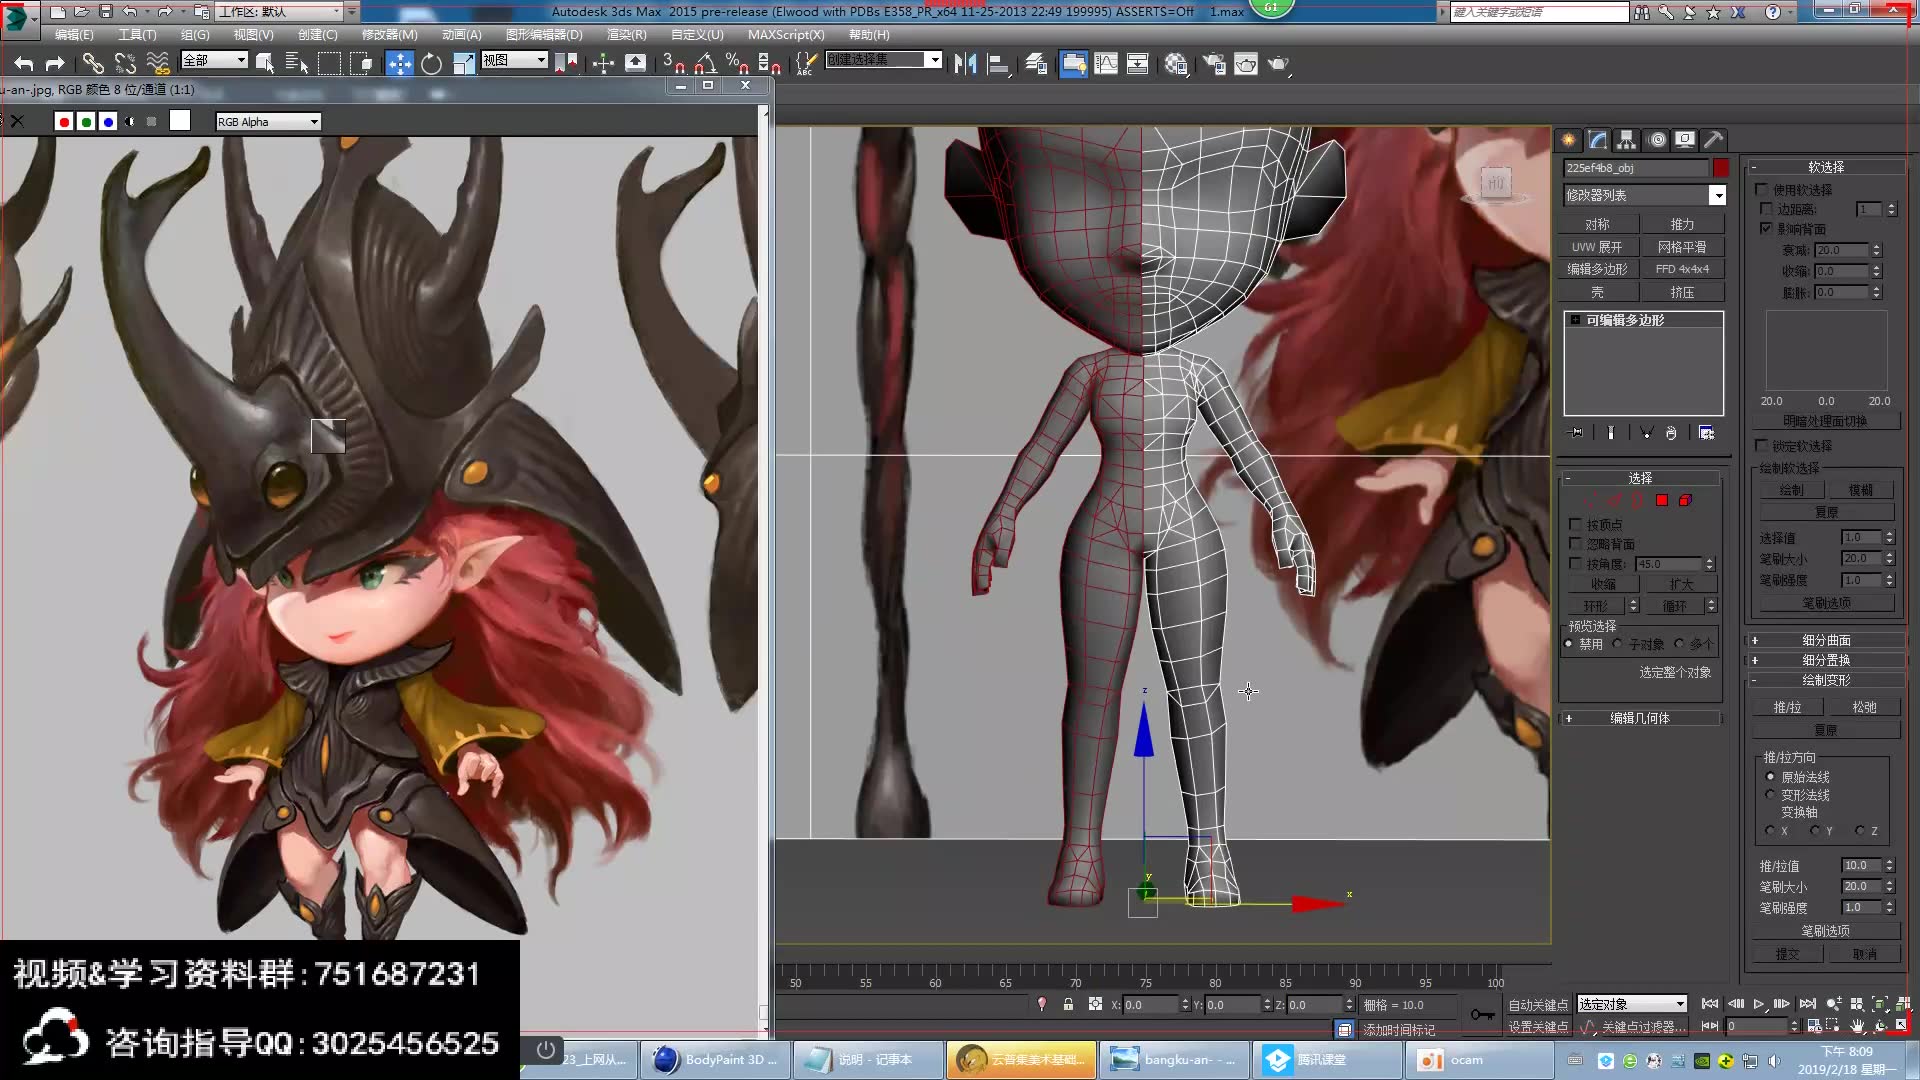The height and width of the screenshot is (1080, 1920).
Task: Click pin stack icon below modifier list
Action: coord(1577,433)
